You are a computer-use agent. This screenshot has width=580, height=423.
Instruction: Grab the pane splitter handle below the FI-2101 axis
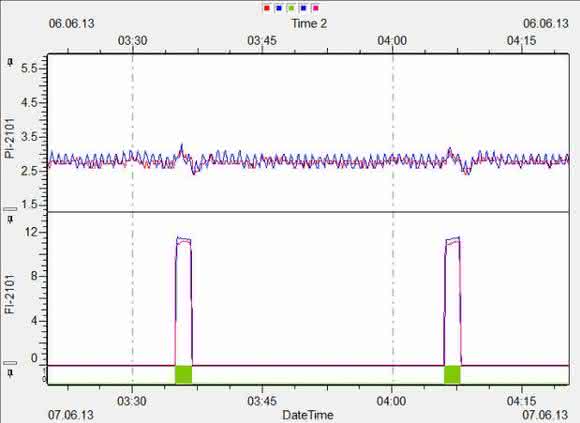tap(11, 363)
